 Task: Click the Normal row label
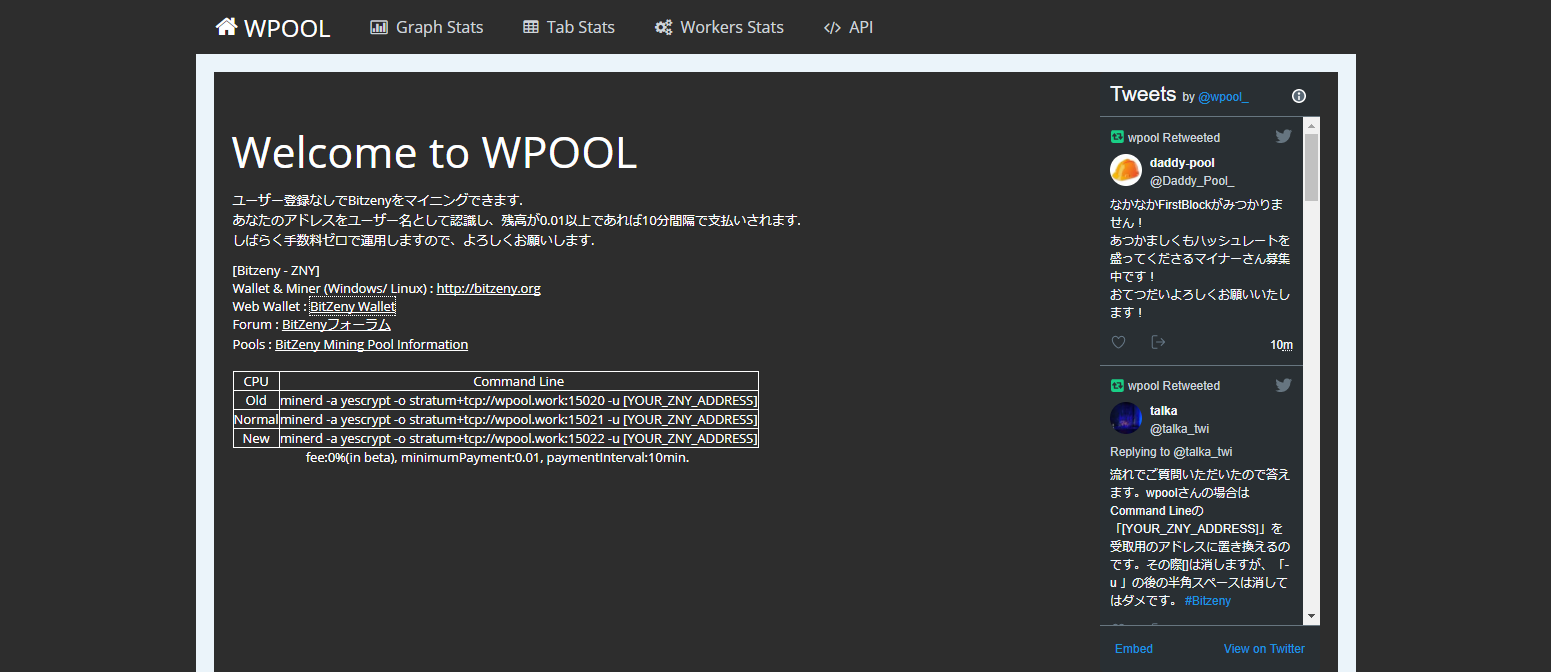pyautogui.click(x=256, y=419)
